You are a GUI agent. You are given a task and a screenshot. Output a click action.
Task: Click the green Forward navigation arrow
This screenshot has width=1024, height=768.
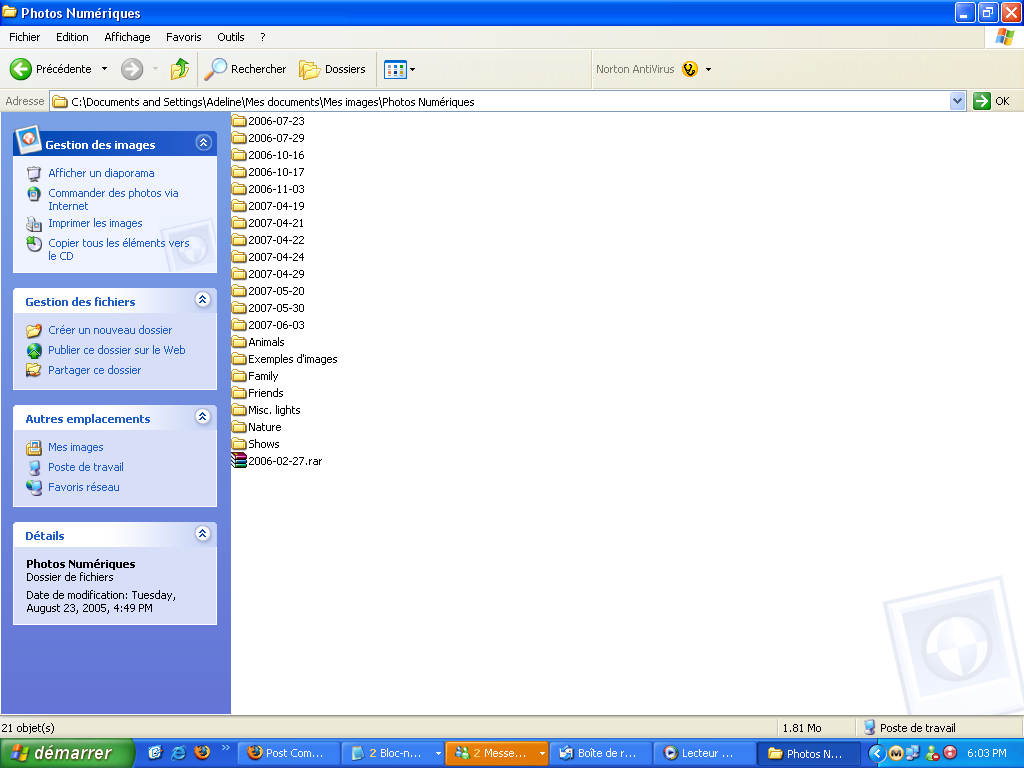click(x=132, y=69)
